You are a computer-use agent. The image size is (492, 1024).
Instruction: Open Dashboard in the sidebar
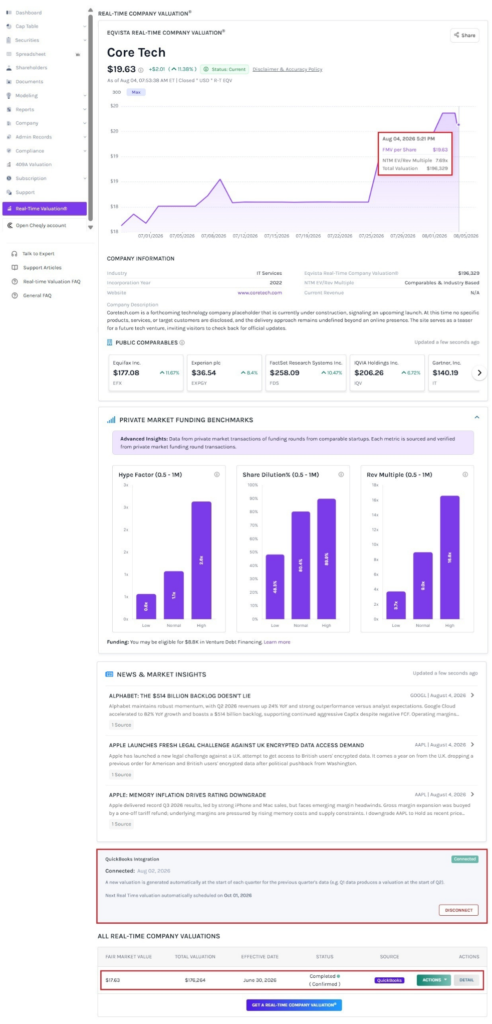coord(28,12)
